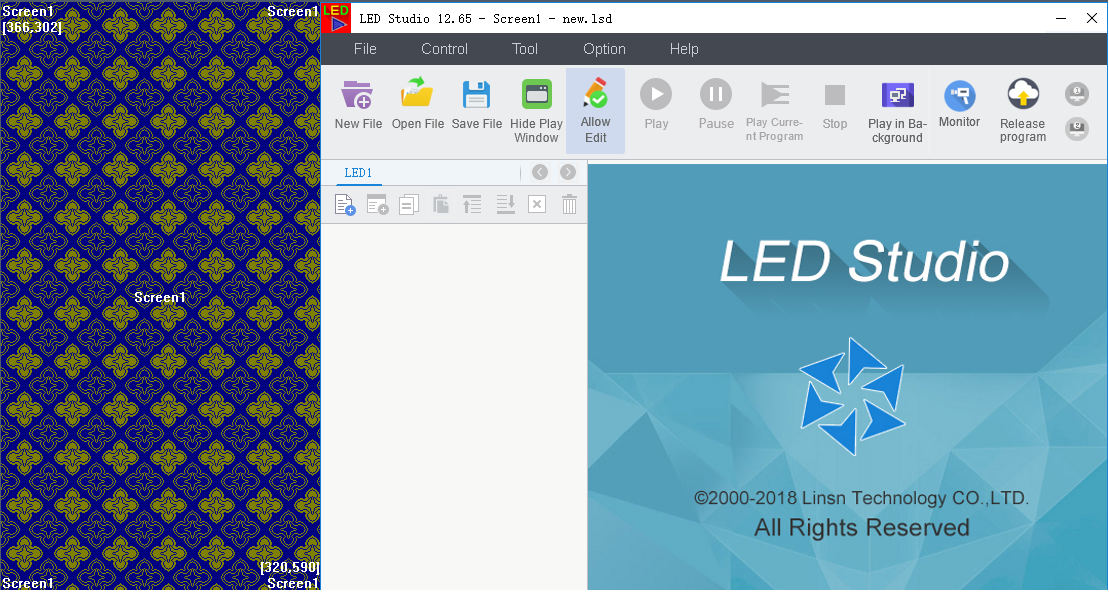The width and height of the screenshot is (1109, 594).
Task: Open a file using Open File icon
Action: (417, 107)
